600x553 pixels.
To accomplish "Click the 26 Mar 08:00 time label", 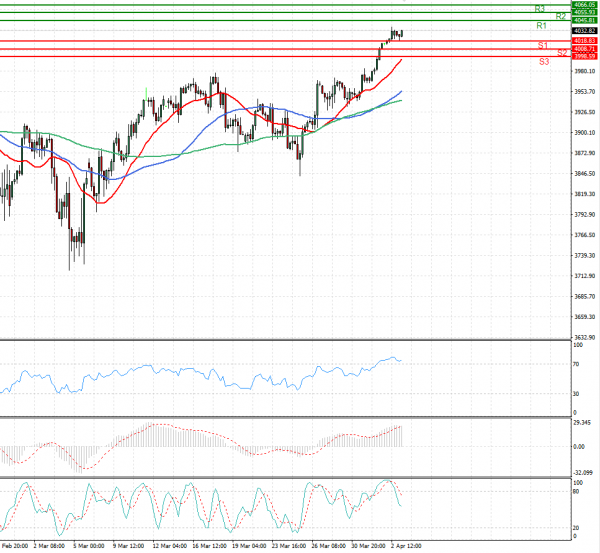I will [x=329, y=546].
